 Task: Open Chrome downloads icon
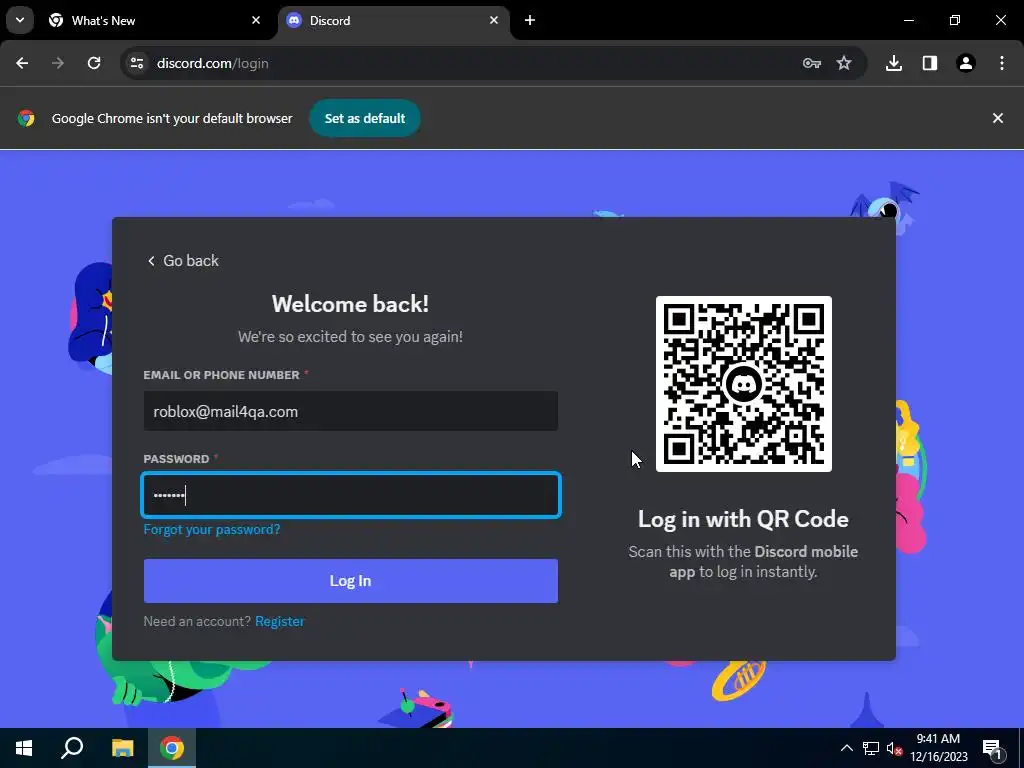894,63
